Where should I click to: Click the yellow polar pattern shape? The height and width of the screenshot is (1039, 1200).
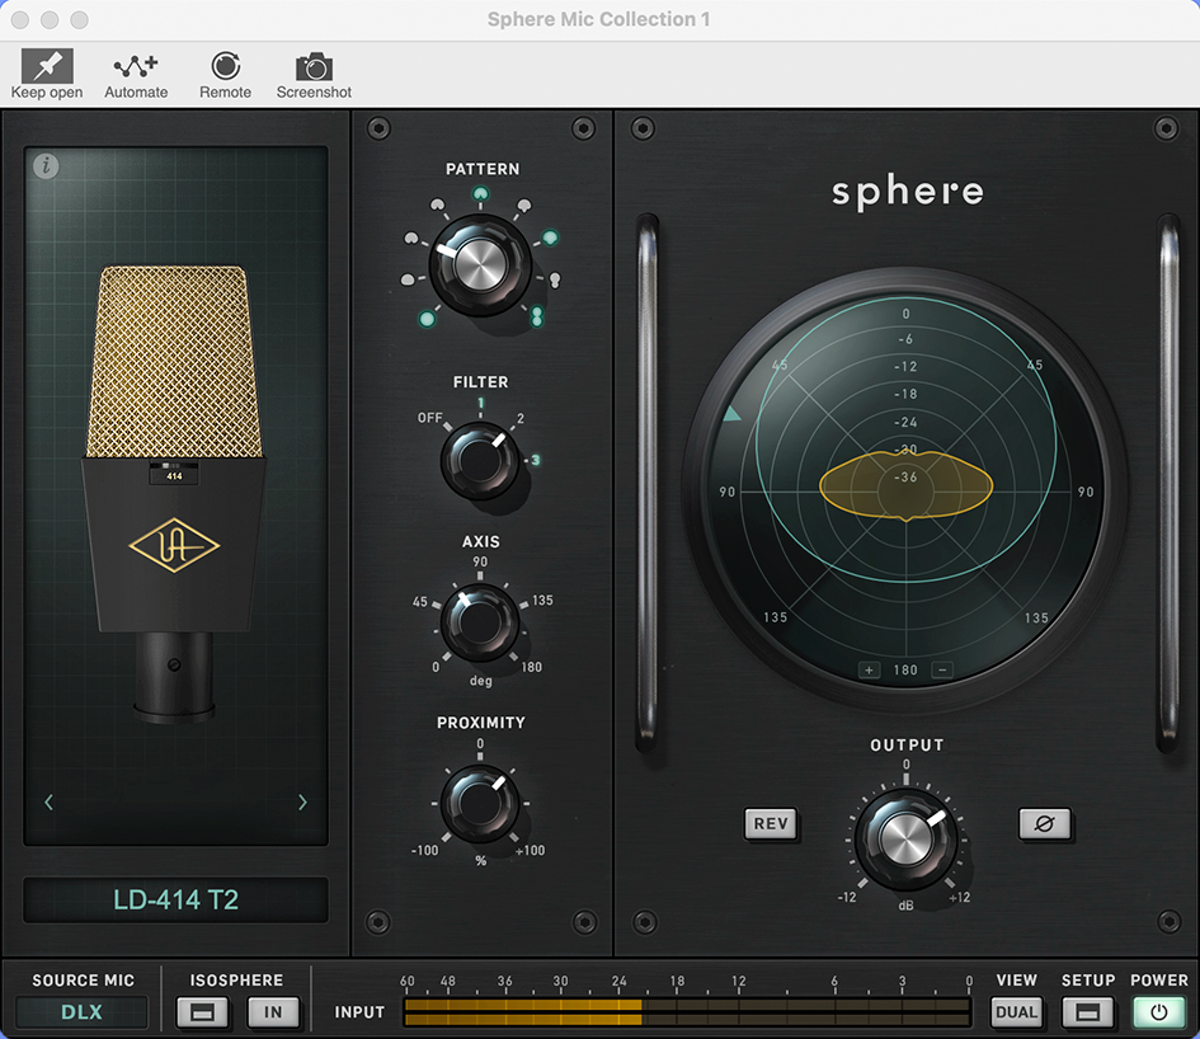coord(906,486)
